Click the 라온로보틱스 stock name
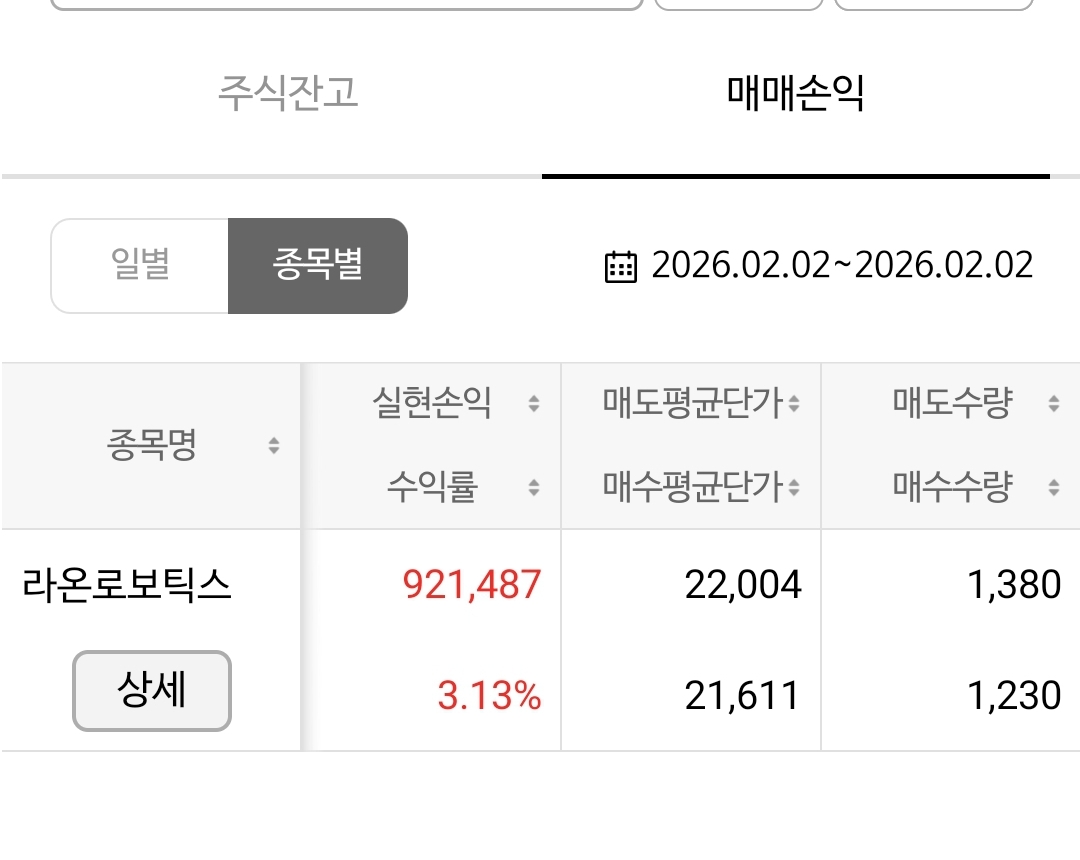This screenshot has height=860, width=1080. pyautogui.click(x=127, y=586)
